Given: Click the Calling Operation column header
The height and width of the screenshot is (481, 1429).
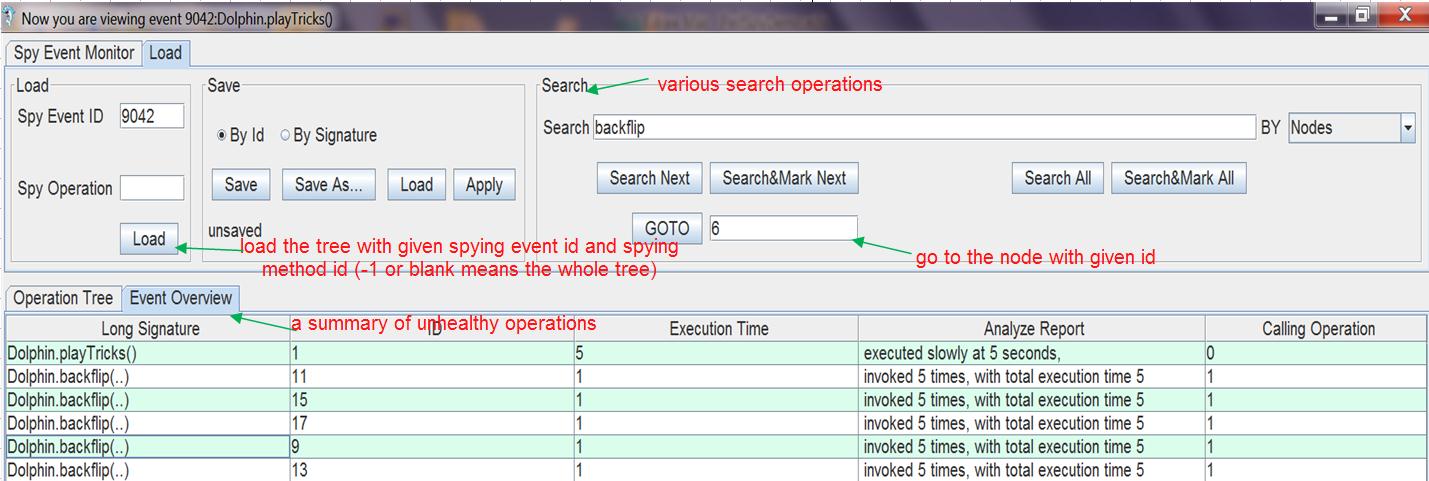Looking at the screenshot, I should (1317, 329).
